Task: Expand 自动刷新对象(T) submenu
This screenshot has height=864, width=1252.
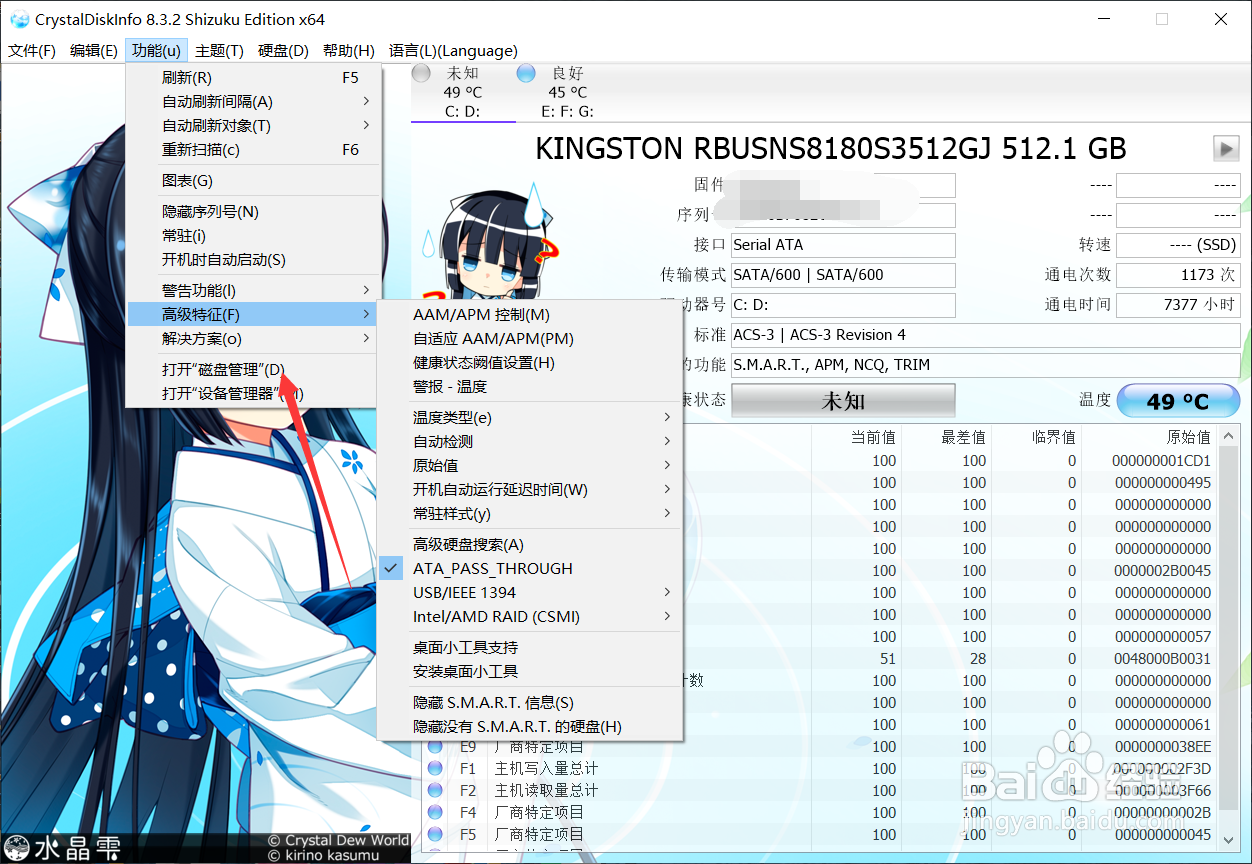Action: pos(254,126)
